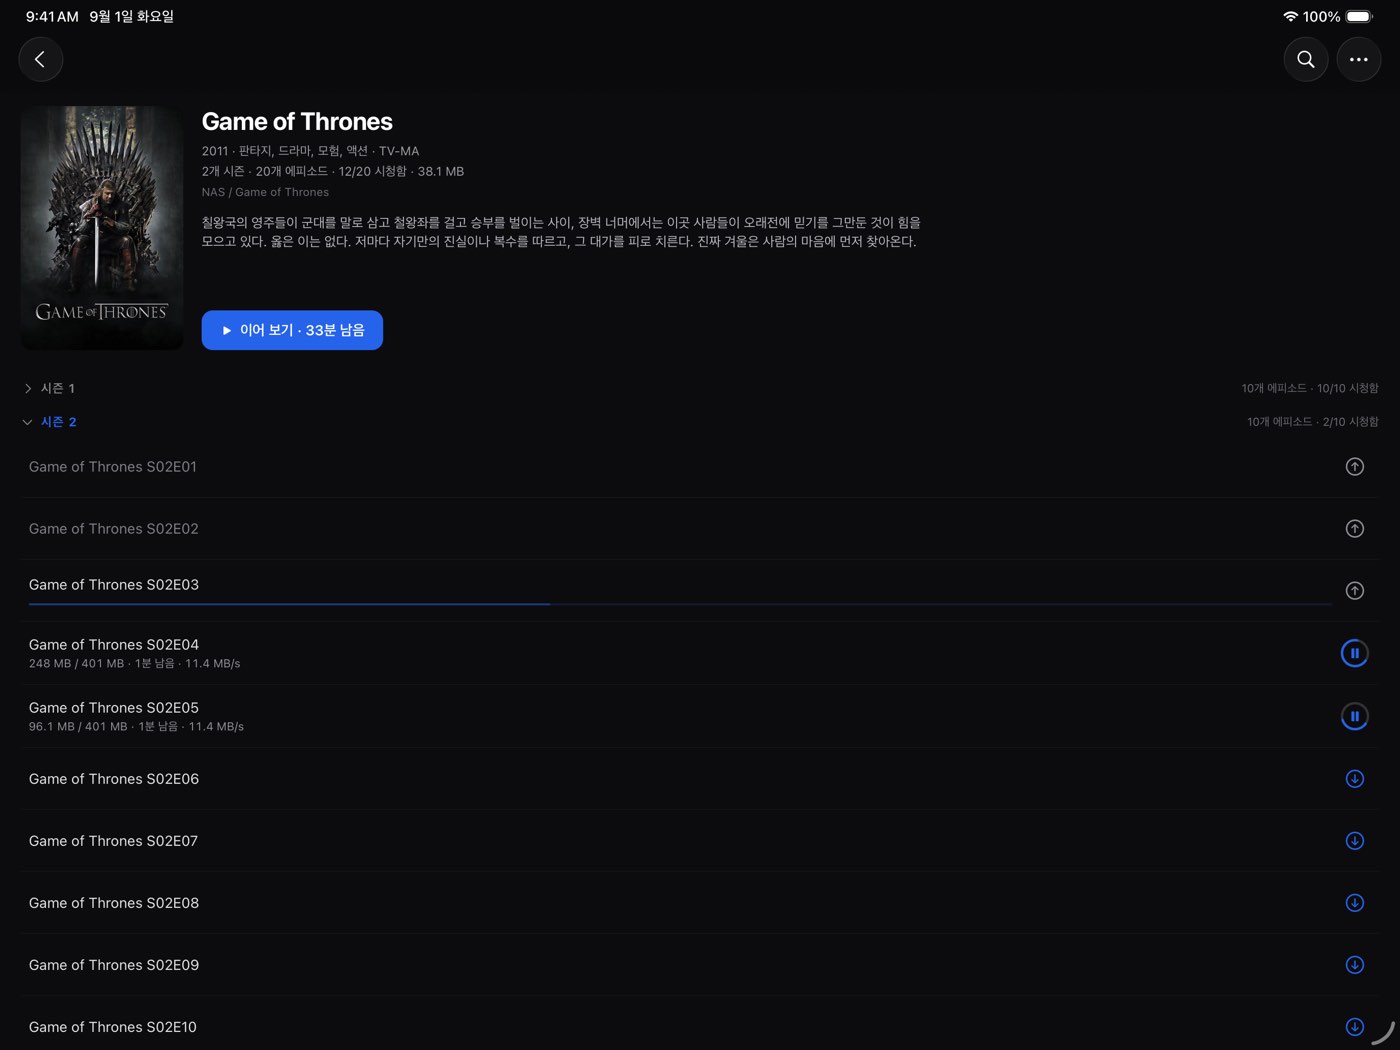Tap the uploaded icon for S02E02
This screenshot has height=1050, width=1400.
click(x=1355, y=529)
